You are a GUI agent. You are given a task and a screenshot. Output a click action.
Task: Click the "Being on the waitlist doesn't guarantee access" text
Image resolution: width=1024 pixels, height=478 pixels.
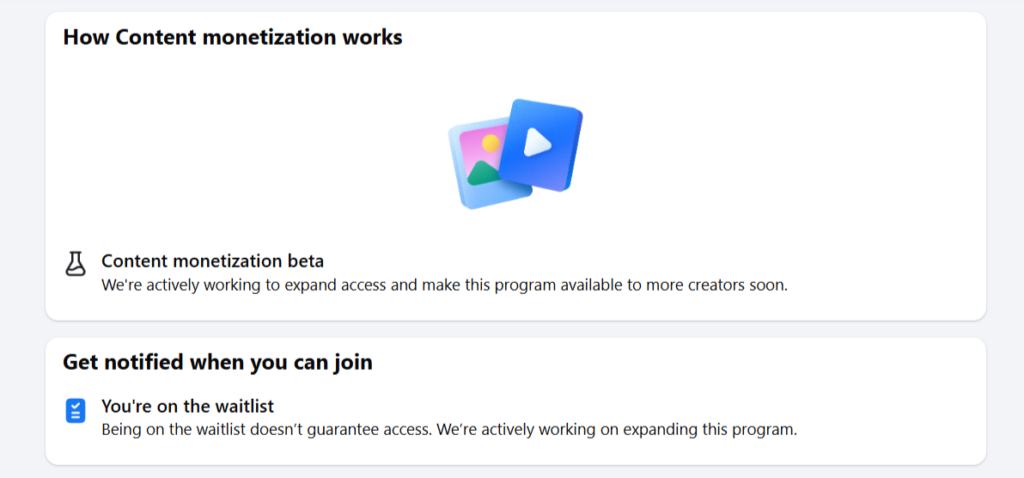tap(449, 430)
